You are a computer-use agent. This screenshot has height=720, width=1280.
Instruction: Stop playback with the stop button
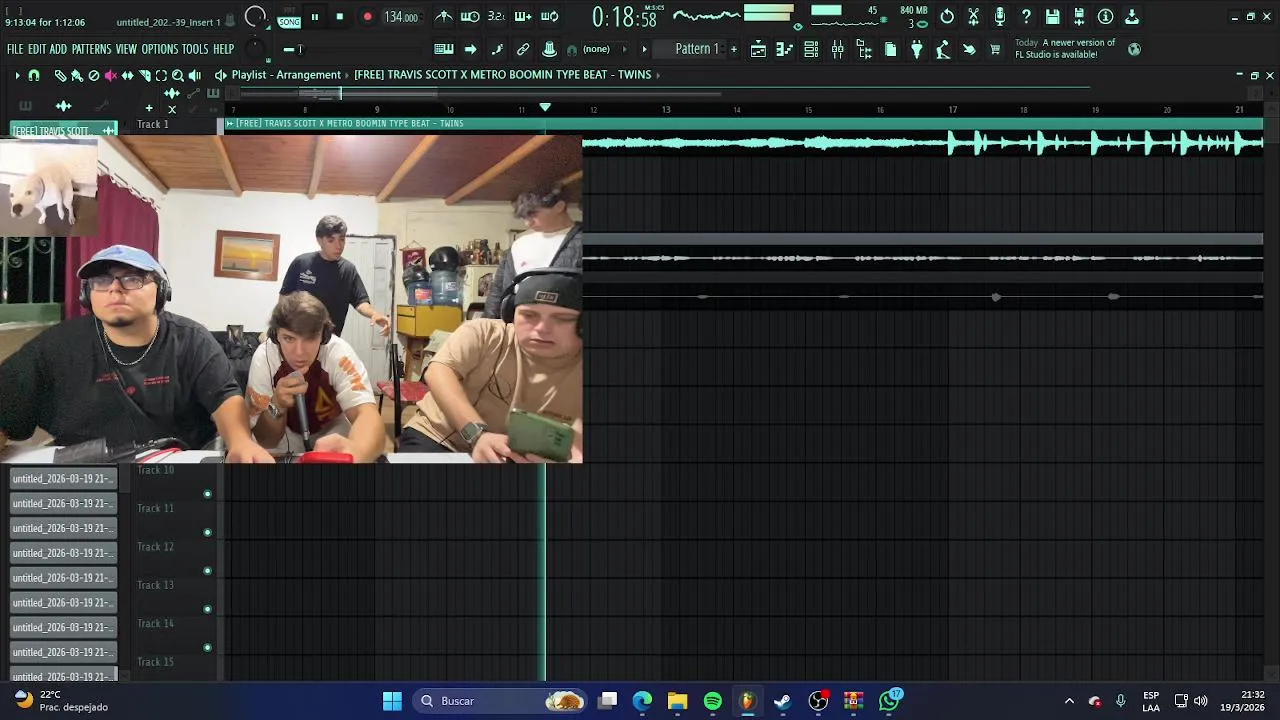[340, 17]
